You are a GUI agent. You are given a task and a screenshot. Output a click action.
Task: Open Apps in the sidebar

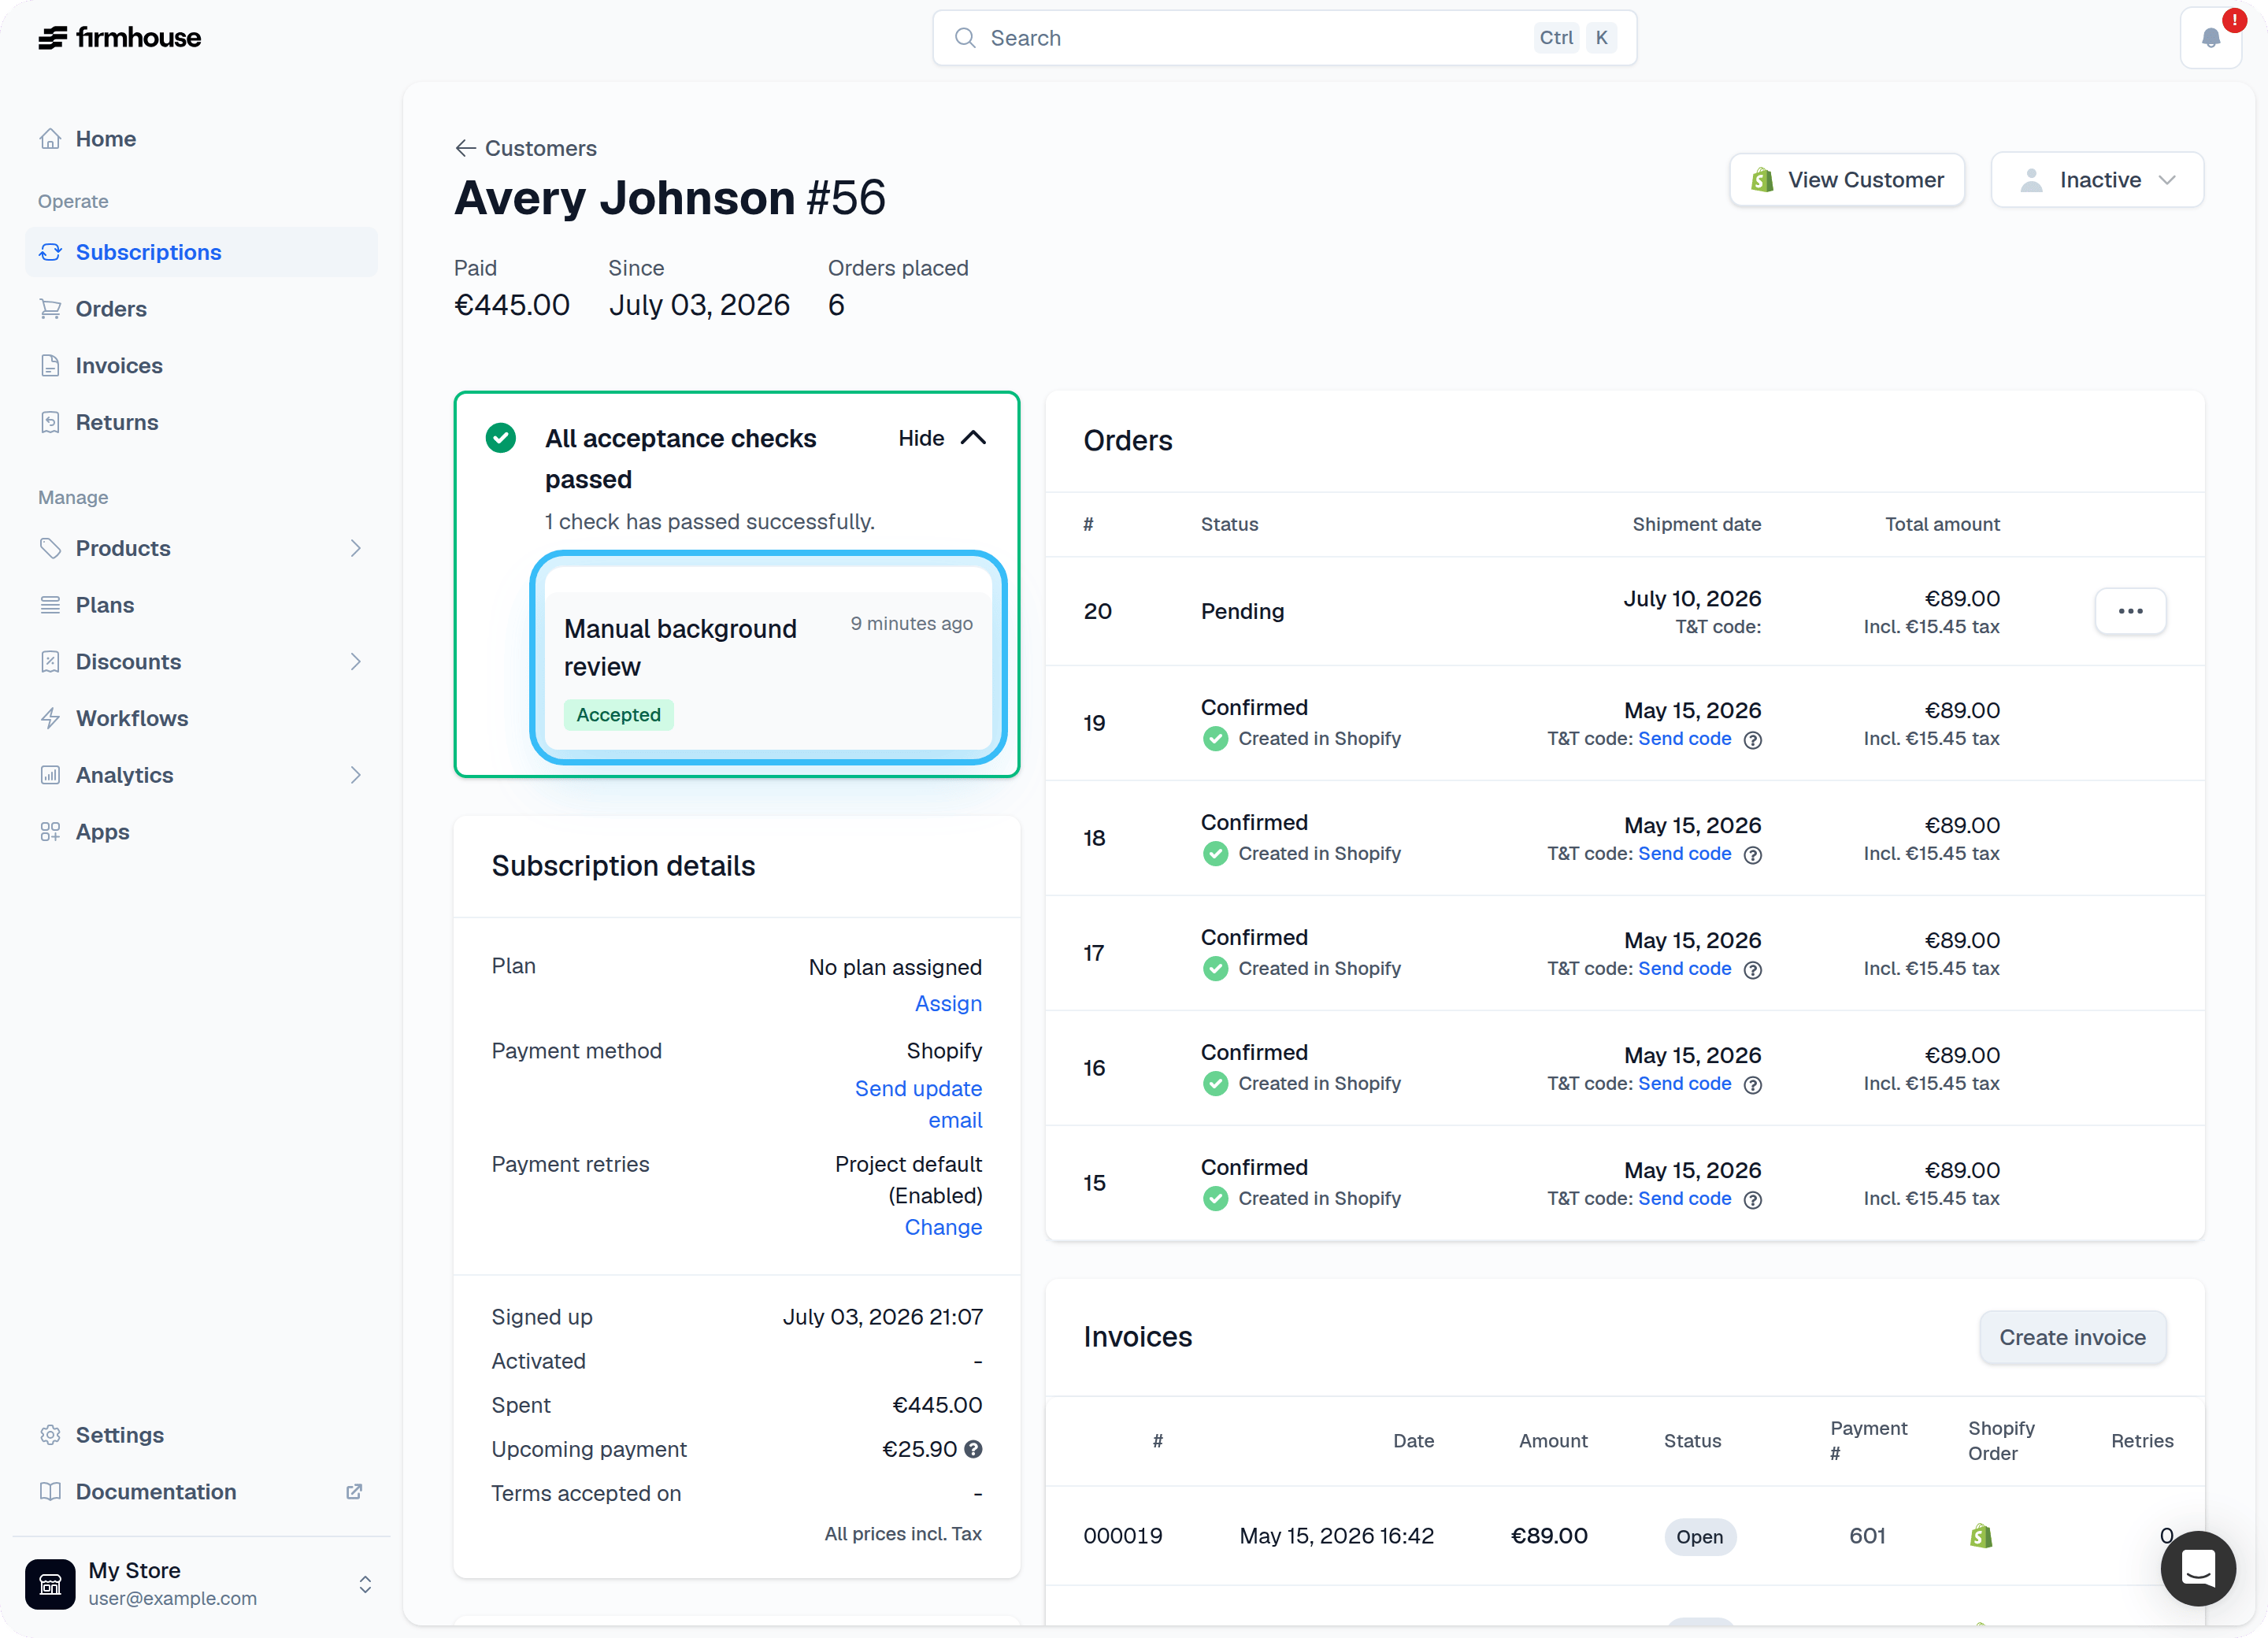click(x=201, y=832)
